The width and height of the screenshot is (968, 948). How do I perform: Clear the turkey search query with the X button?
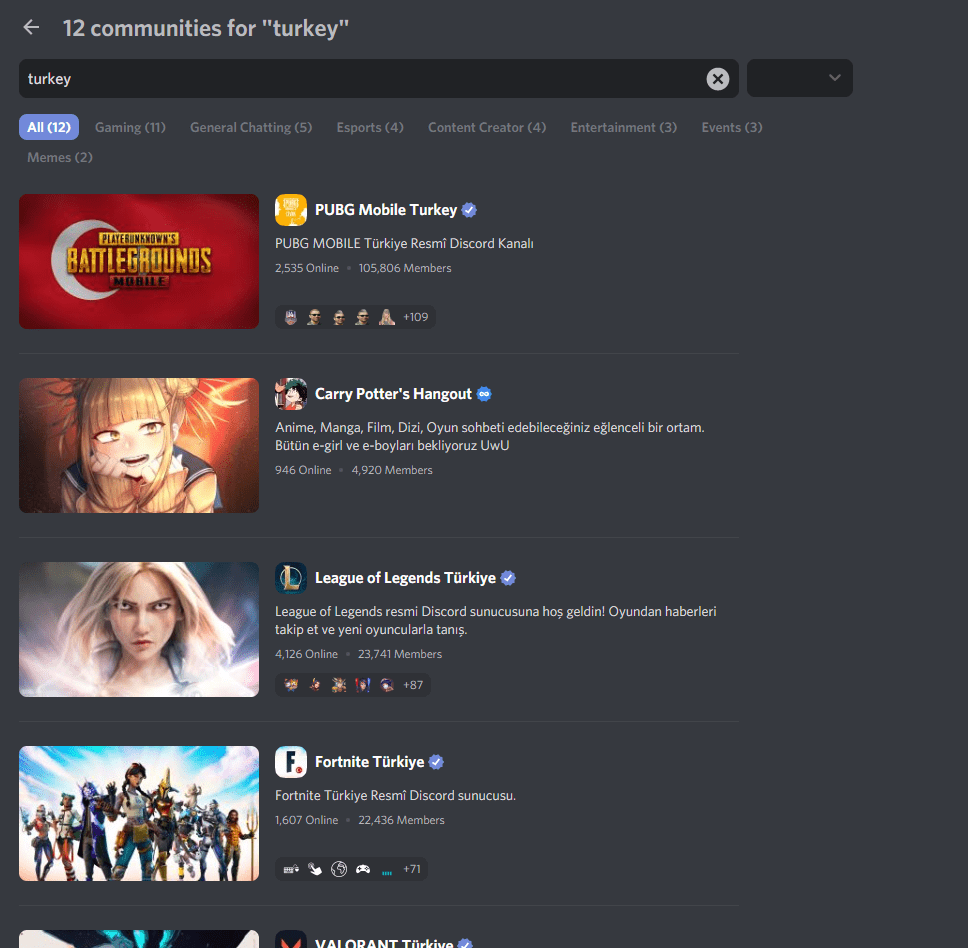(718, 79)
